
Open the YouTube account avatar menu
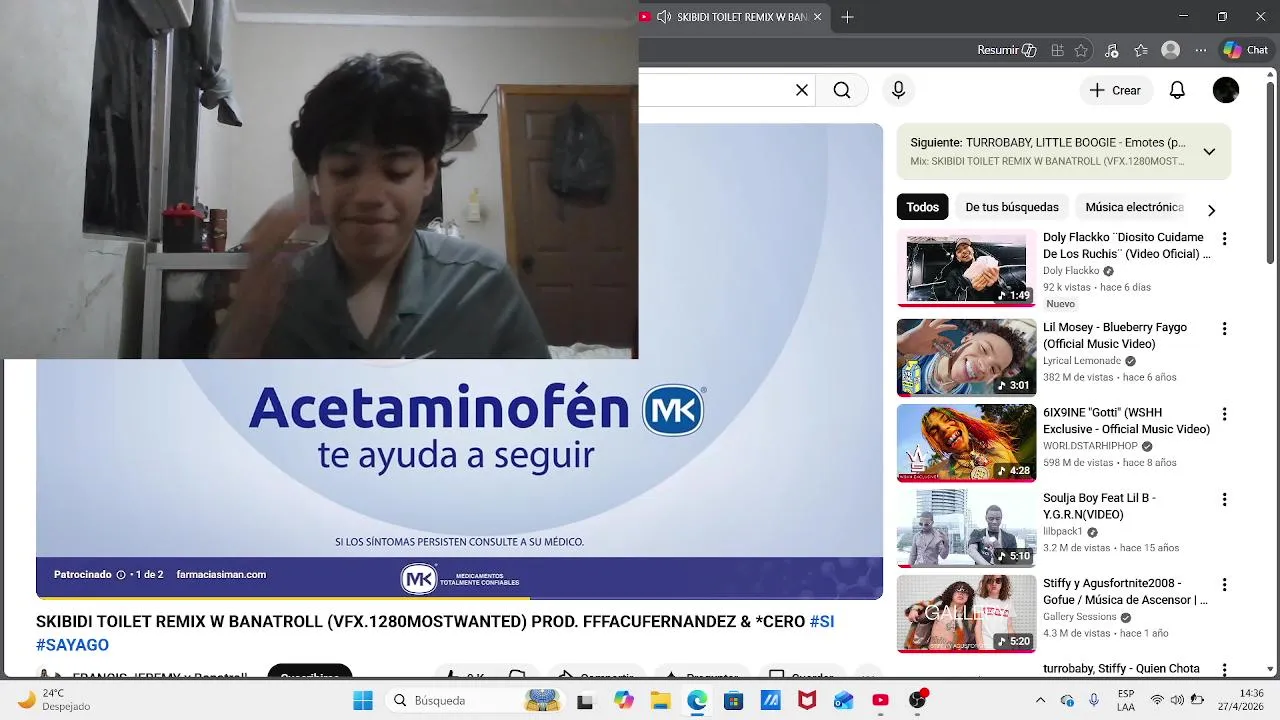[1226, 90]
